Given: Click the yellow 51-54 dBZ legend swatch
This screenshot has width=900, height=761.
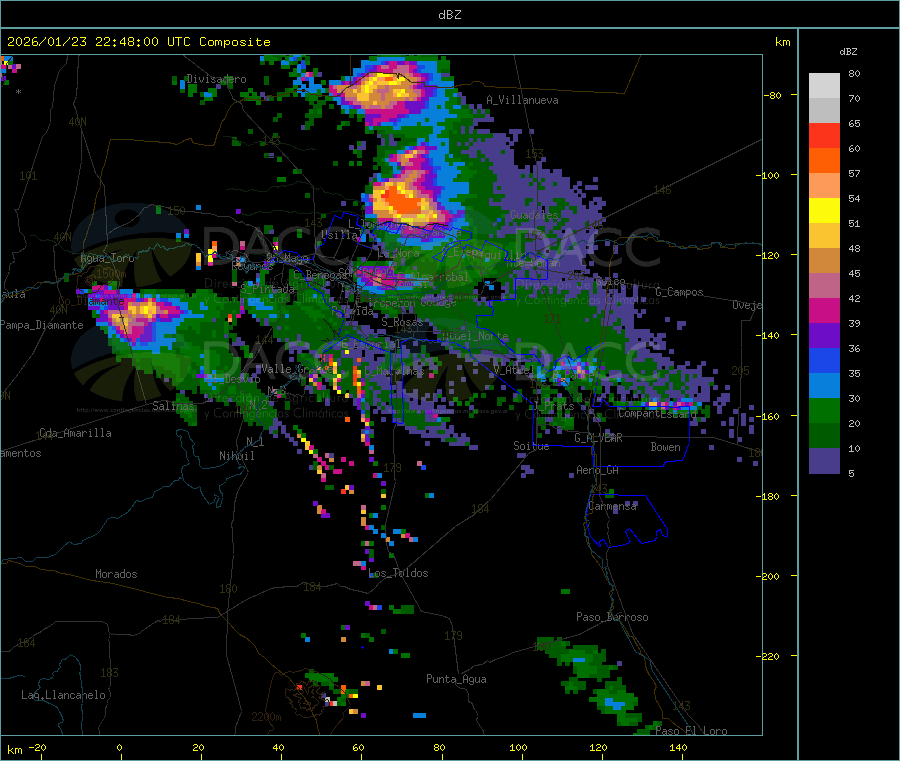Looking at the screenshot, I should point(824,211).
